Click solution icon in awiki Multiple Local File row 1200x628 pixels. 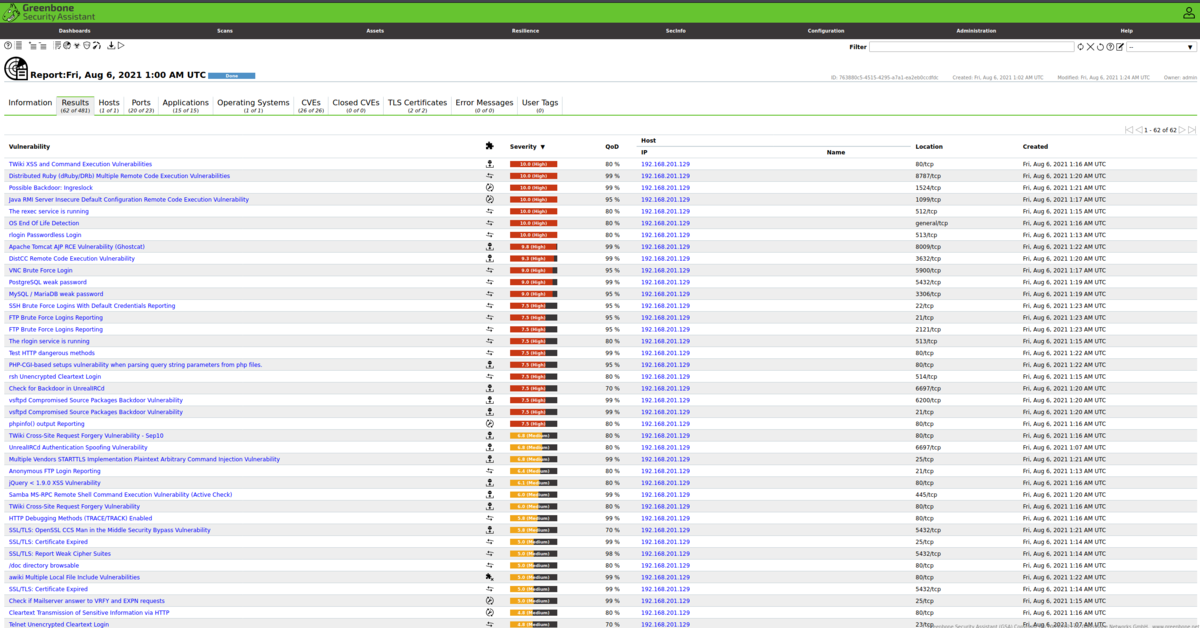[490, 577]
